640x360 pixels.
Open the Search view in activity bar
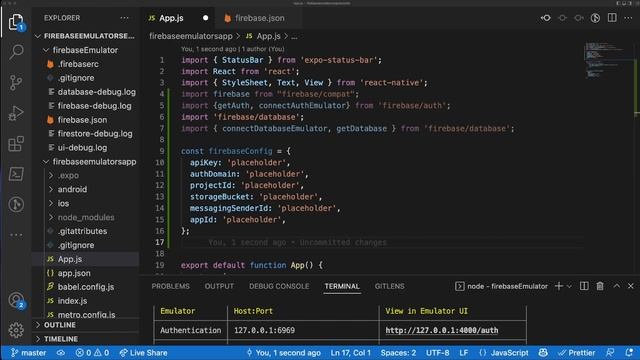(16, 52)
